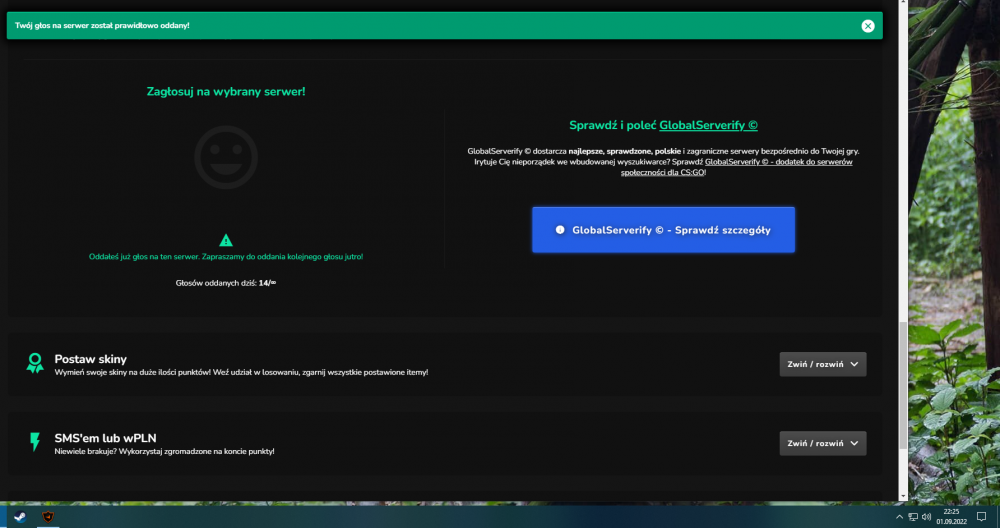The image size is (1000, 528).
Task: Expand SMS'em lub wPLN with Zwiń / rozwiń
Action: click(x=823, y=443)
